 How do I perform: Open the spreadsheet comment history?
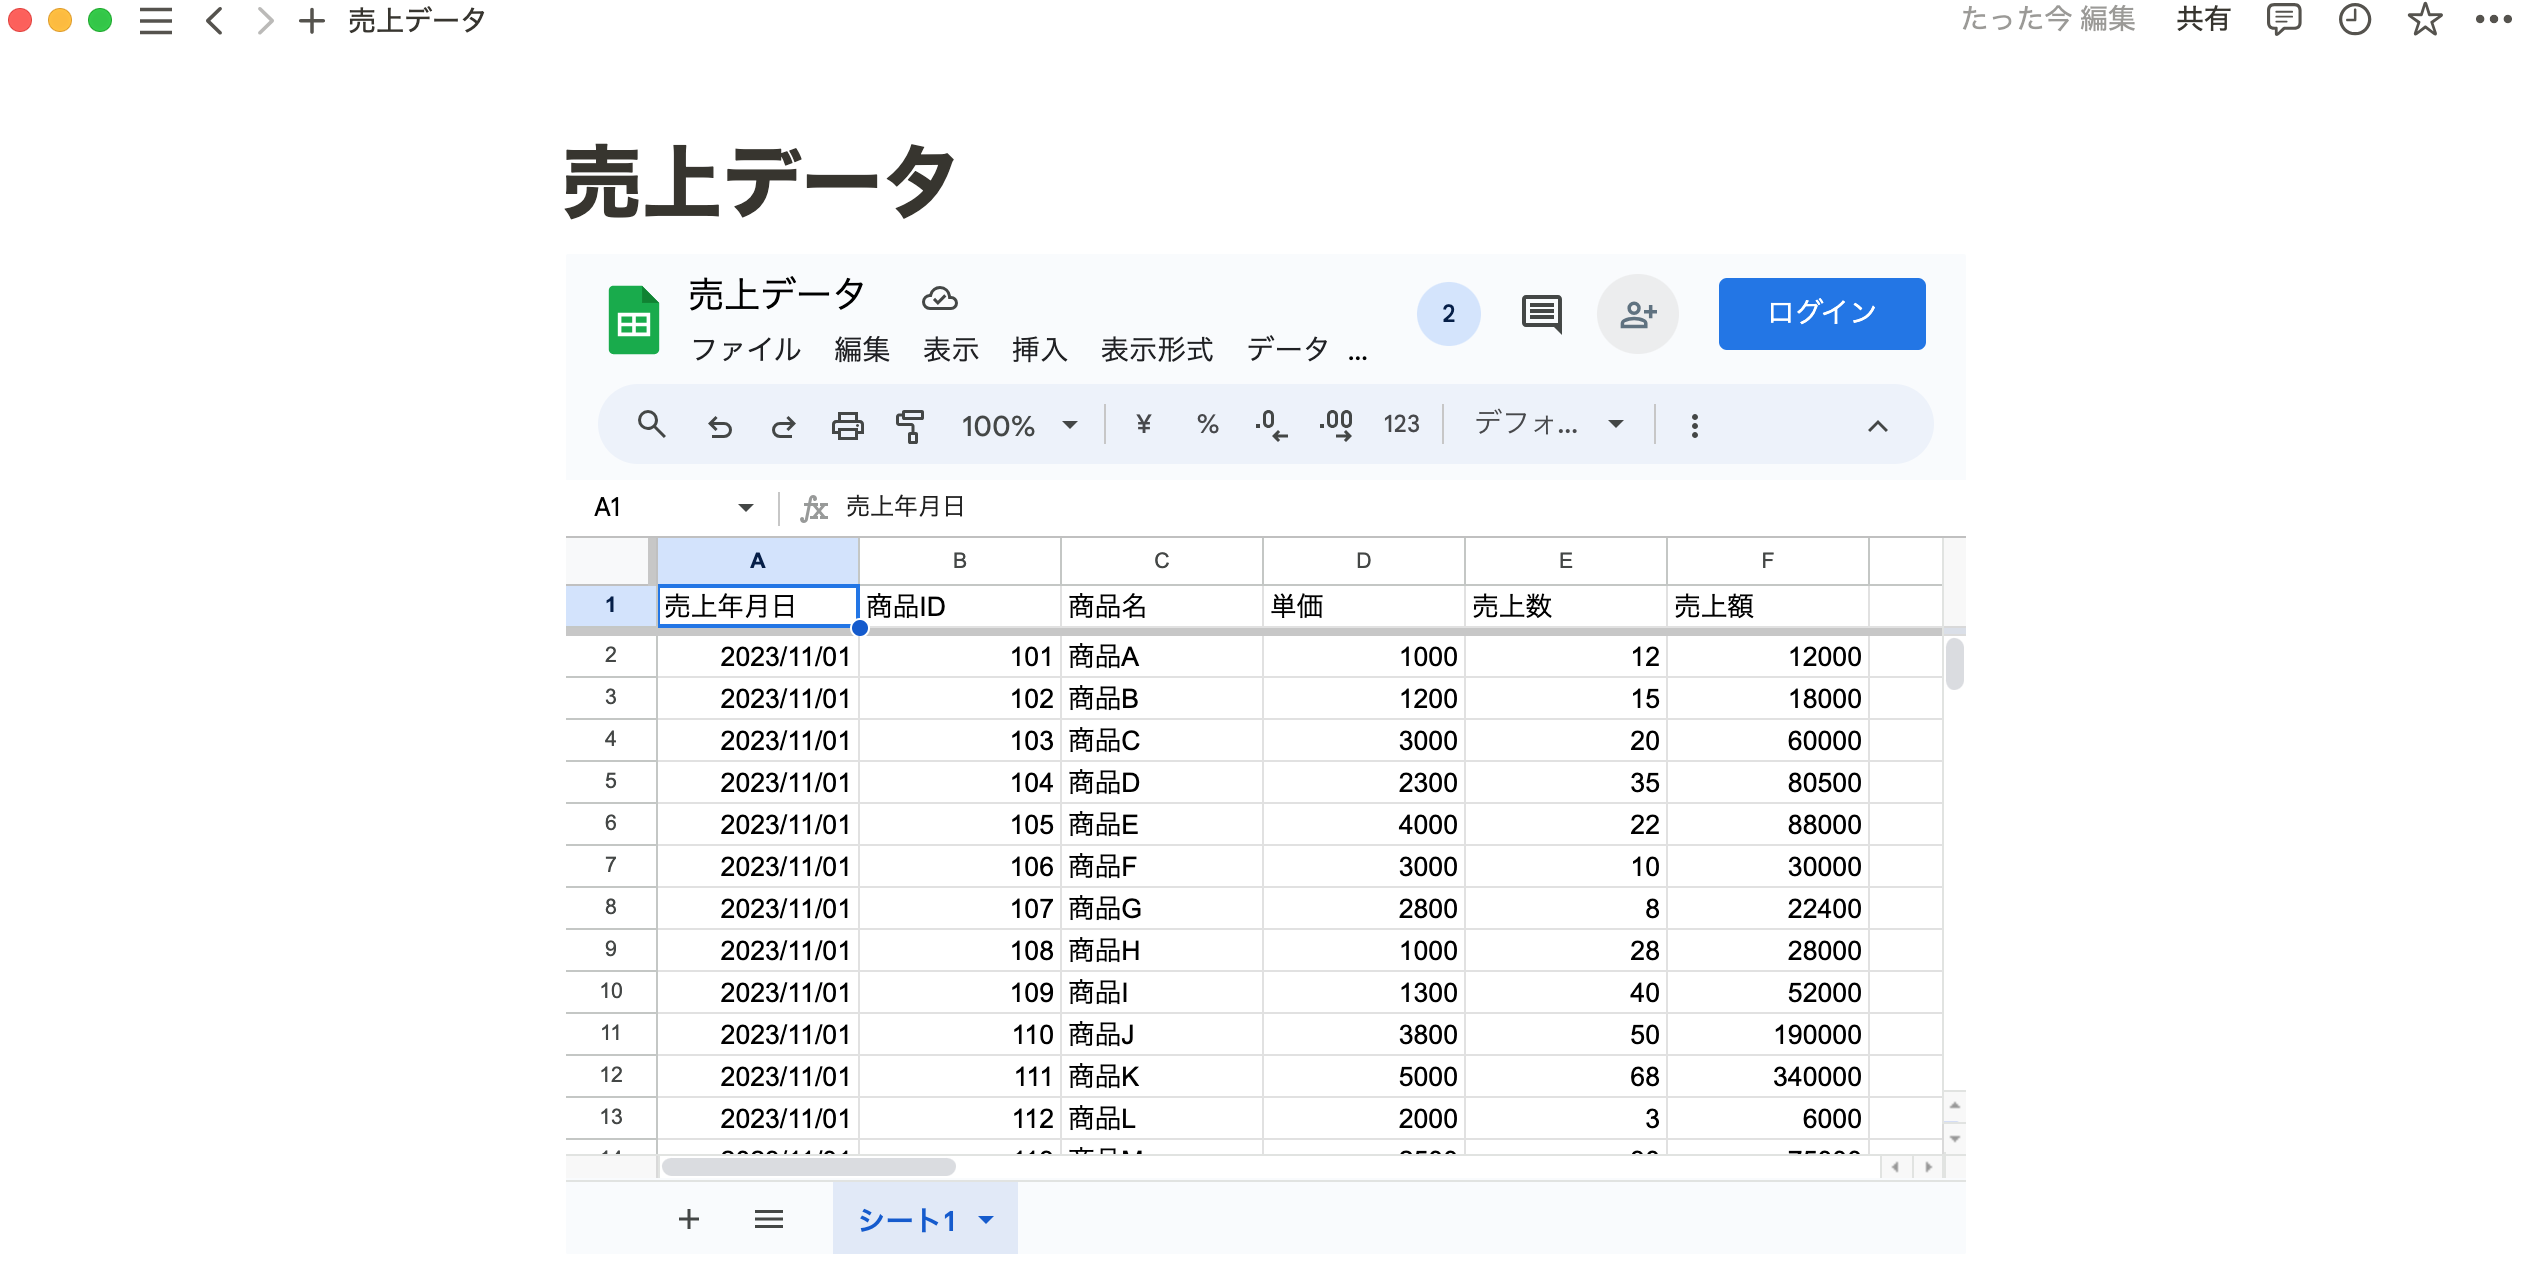(x=1542, y=314)
